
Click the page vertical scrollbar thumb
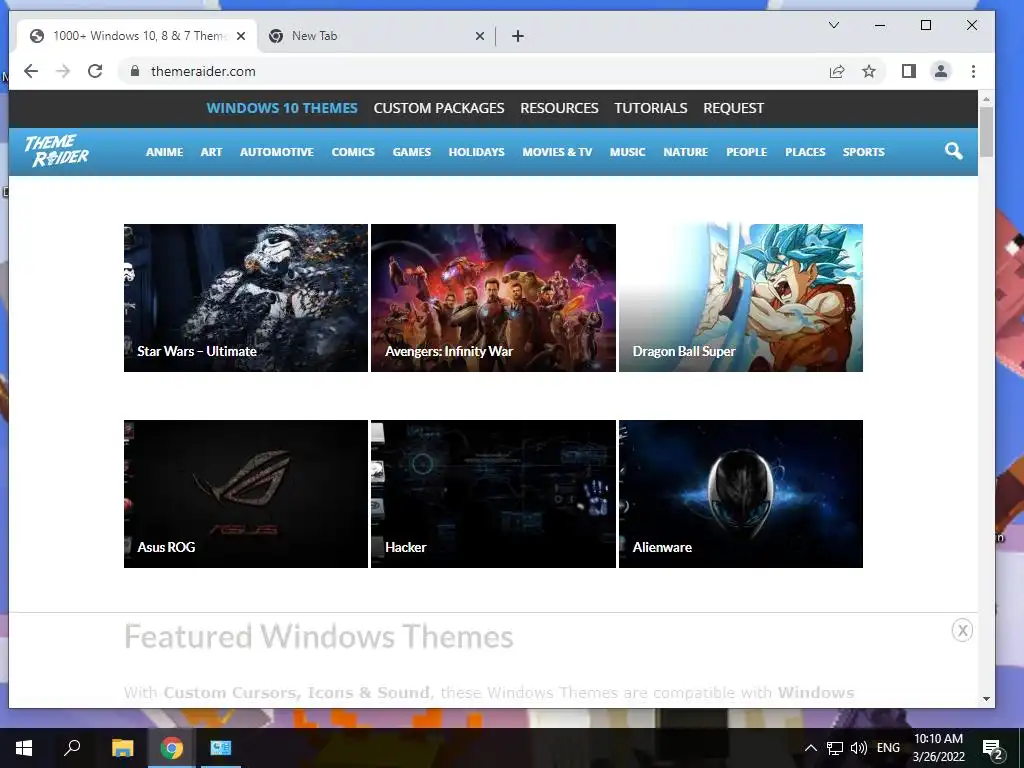point(986,131)
